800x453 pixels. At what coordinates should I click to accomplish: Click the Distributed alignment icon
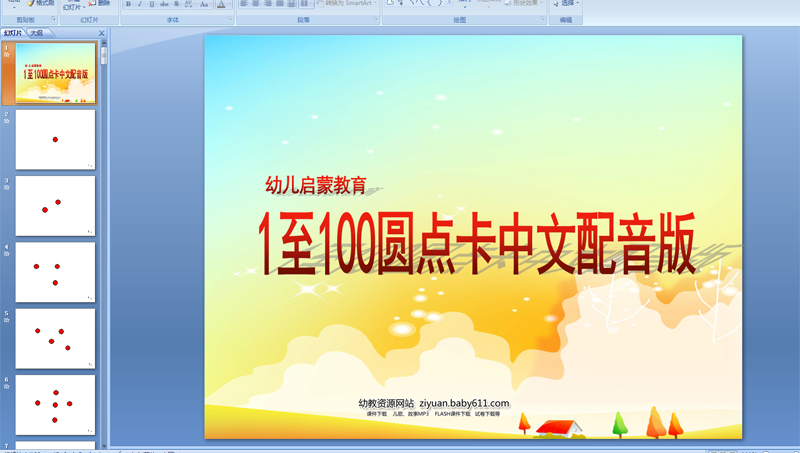(x=291, y=4)
